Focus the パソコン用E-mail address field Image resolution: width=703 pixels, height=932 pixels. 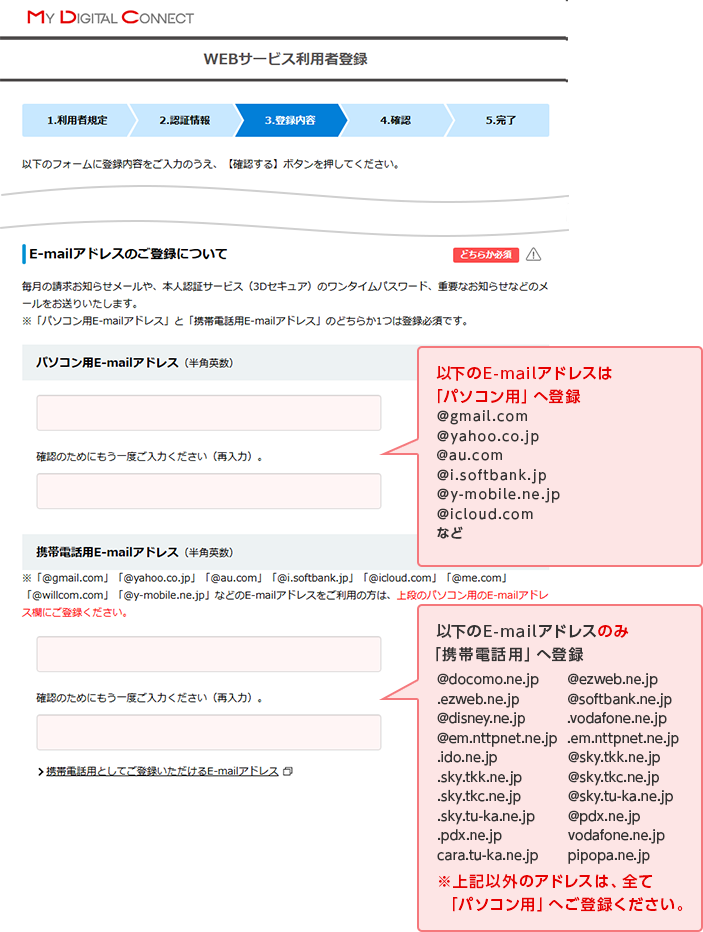pos(209,413)
